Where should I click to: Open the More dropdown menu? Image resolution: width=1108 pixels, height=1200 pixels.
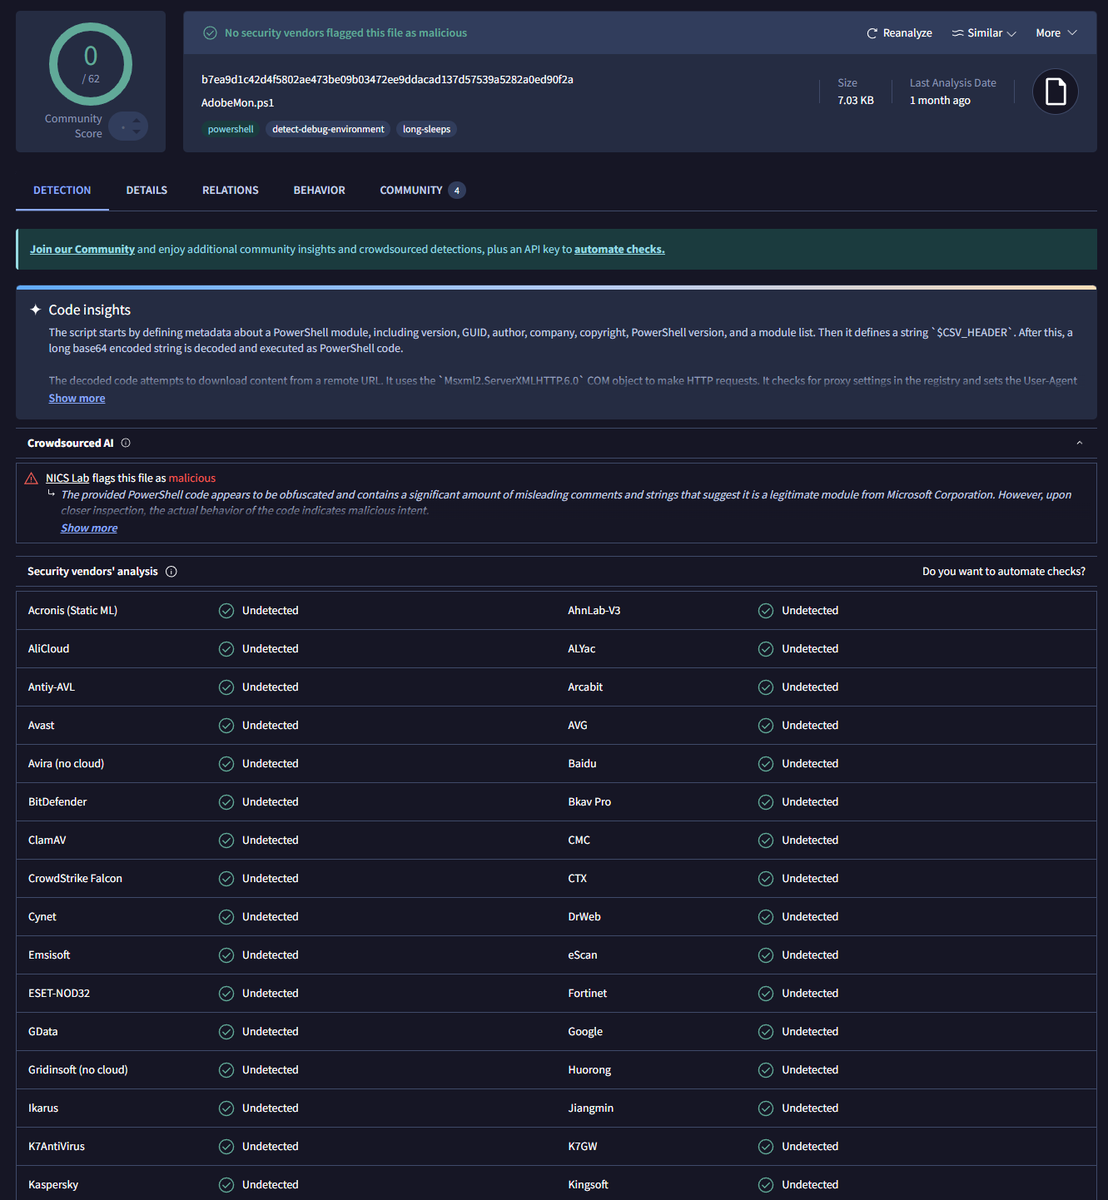[1056, 33]
